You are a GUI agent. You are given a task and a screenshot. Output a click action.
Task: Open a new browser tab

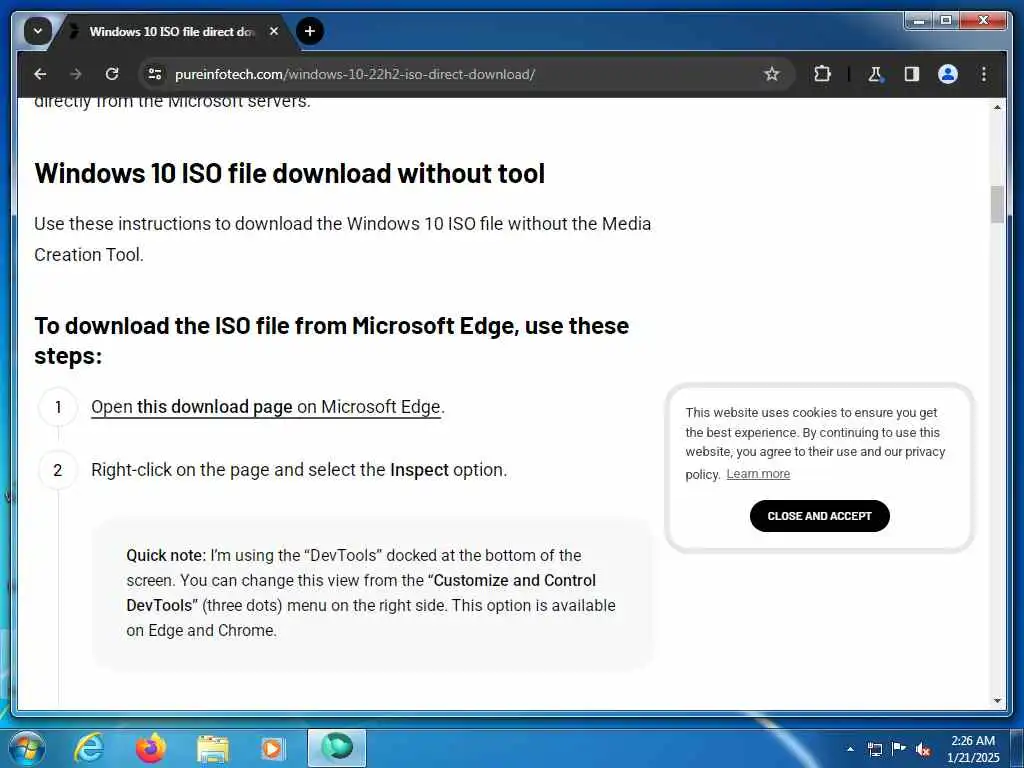tap(310, 31)
